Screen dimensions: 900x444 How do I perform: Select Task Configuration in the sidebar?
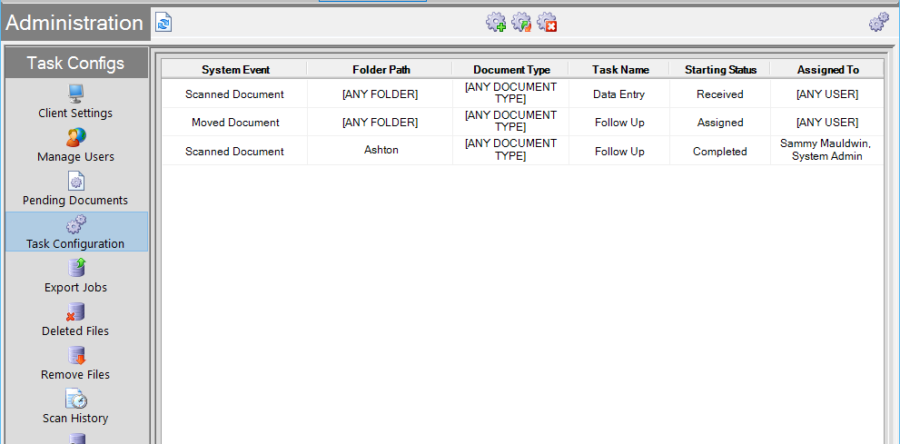[75, 232]
